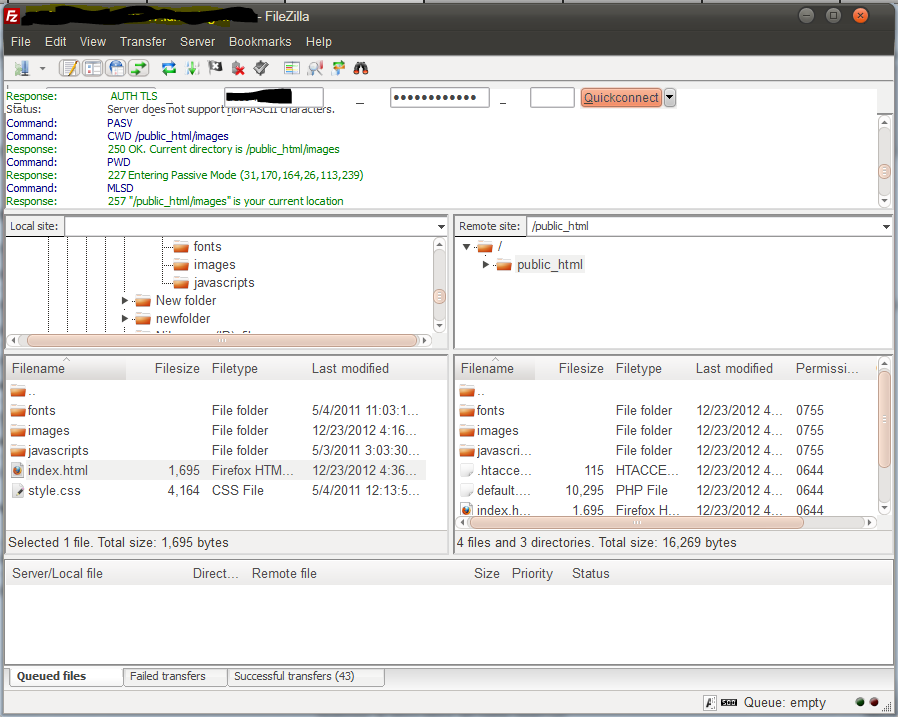
Task: Select the local fonts folder row
Action: click(218, 411)
